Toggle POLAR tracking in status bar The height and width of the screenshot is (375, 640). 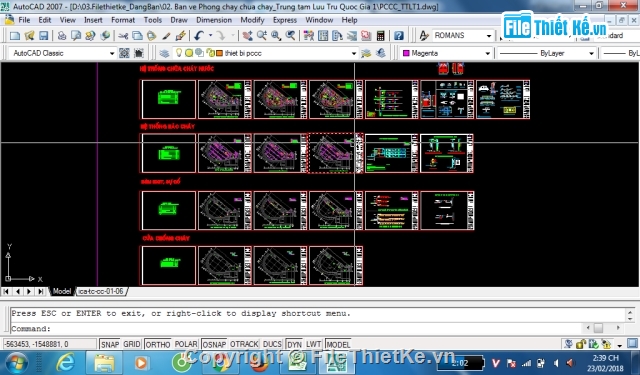(186, 344)
